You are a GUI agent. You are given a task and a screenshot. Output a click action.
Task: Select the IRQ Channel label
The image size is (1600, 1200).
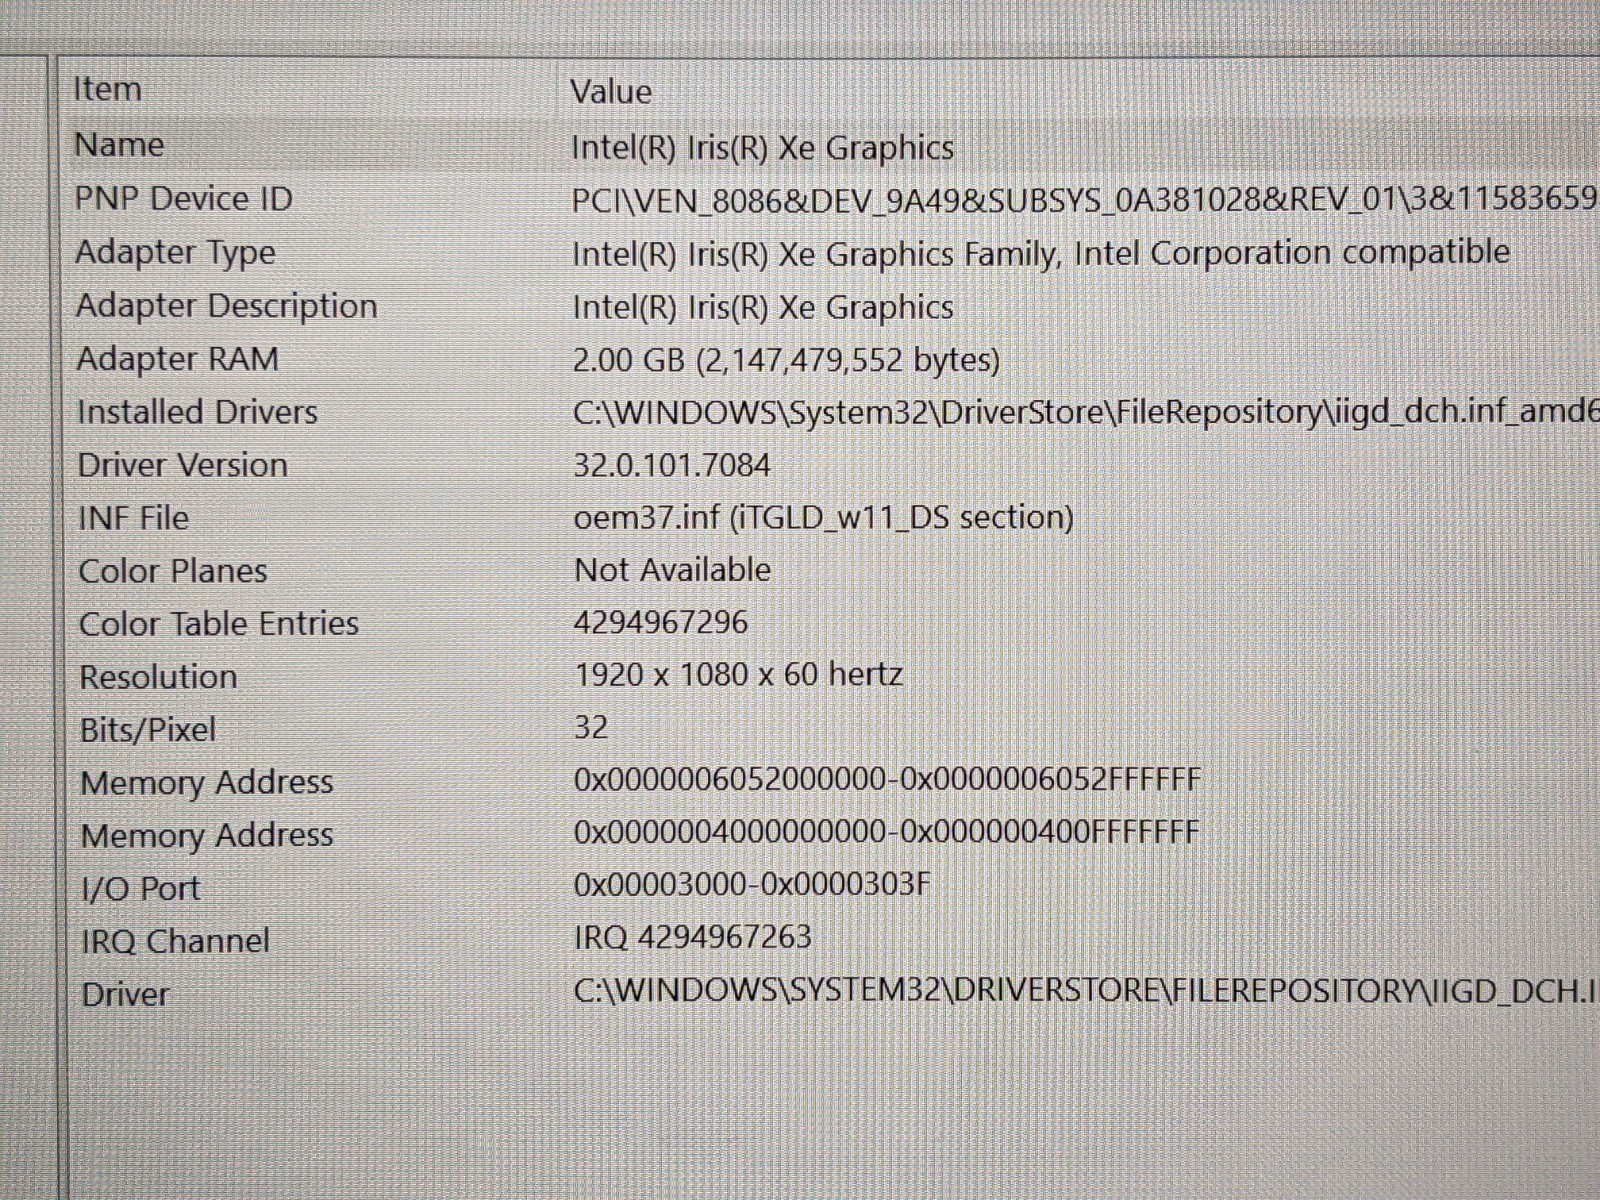click(176, 941)
